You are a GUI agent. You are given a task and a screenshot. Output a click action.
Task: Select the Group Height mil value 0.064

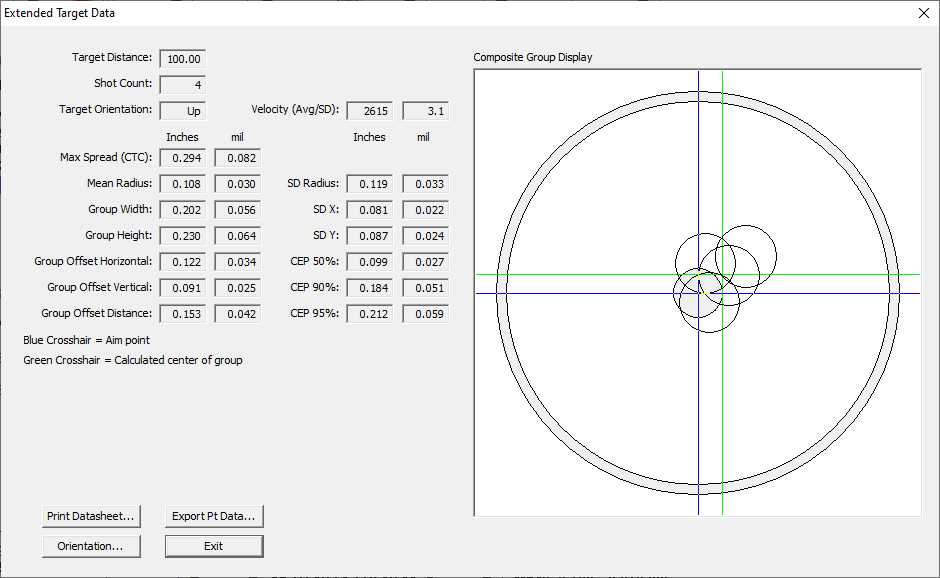click(237, 236)
